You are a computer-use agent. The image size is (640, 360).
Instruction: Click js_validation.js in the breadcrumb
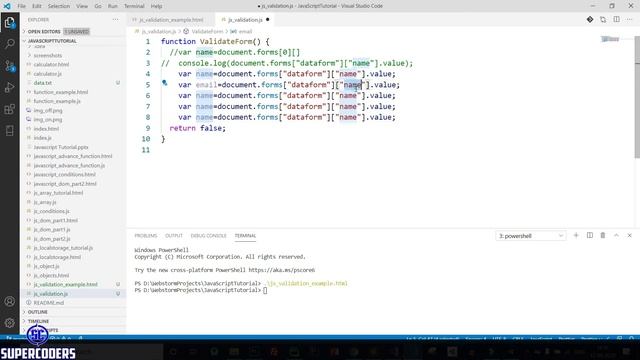click(x=159, y=31)
